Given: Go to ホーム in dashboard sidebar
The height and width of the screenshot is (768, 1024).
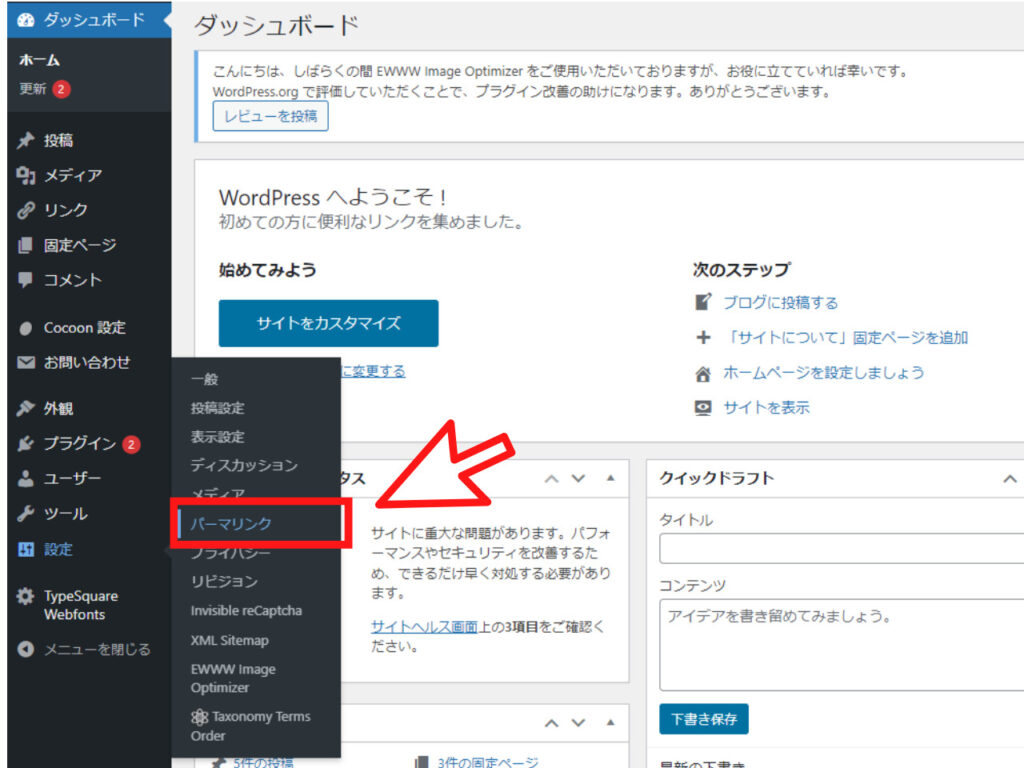Looking at the screenshot, I should [x=39, y=60].
